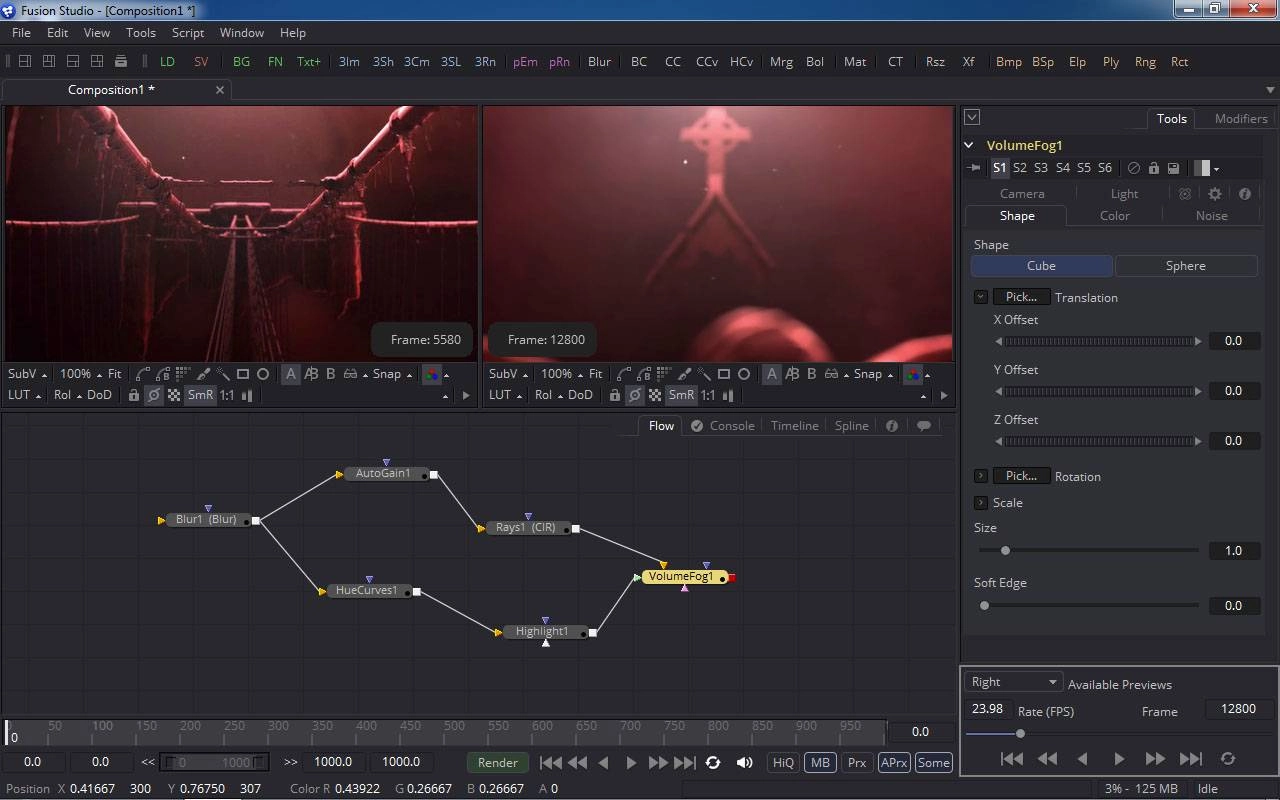The width and height of the screenshot is (1280, 800).
Task: Collapse the VolumeFog1 tool header
Action: [x=969, y=145]
